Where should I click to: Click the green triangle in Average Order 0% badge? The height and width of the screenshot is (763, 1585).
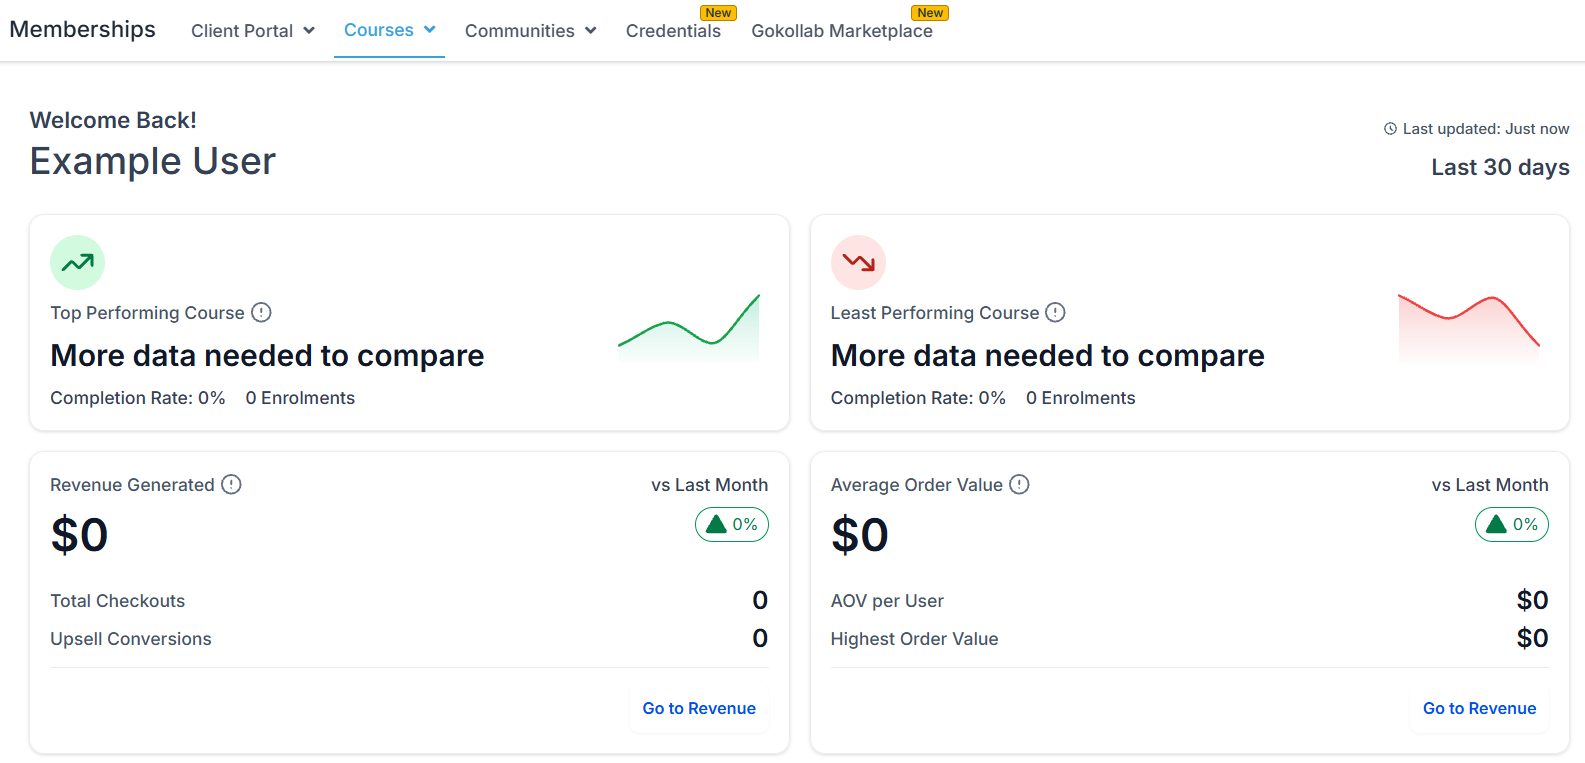1496,524
